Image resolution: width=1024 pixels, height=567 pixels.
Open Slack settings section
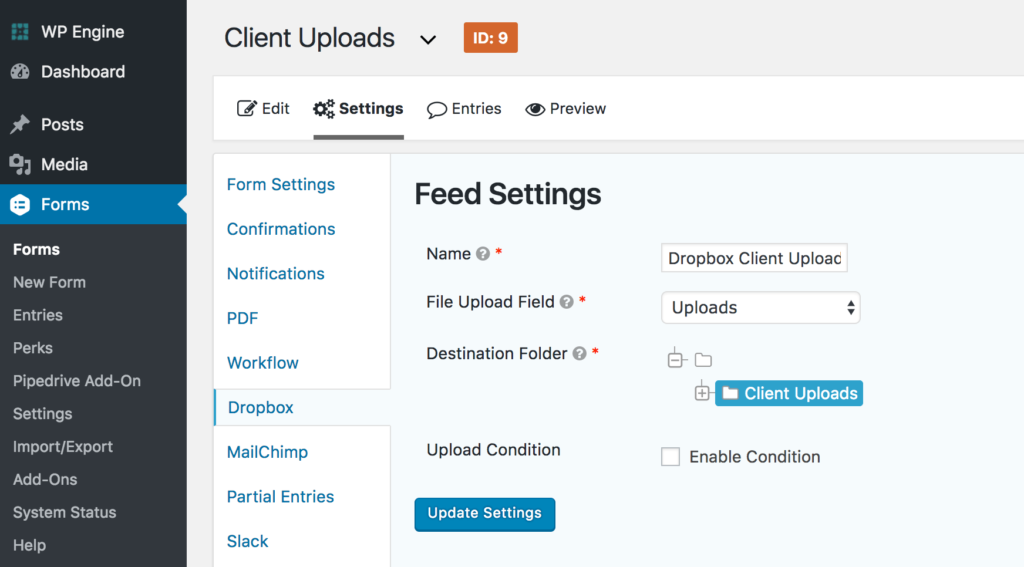[x=248, y=541]
